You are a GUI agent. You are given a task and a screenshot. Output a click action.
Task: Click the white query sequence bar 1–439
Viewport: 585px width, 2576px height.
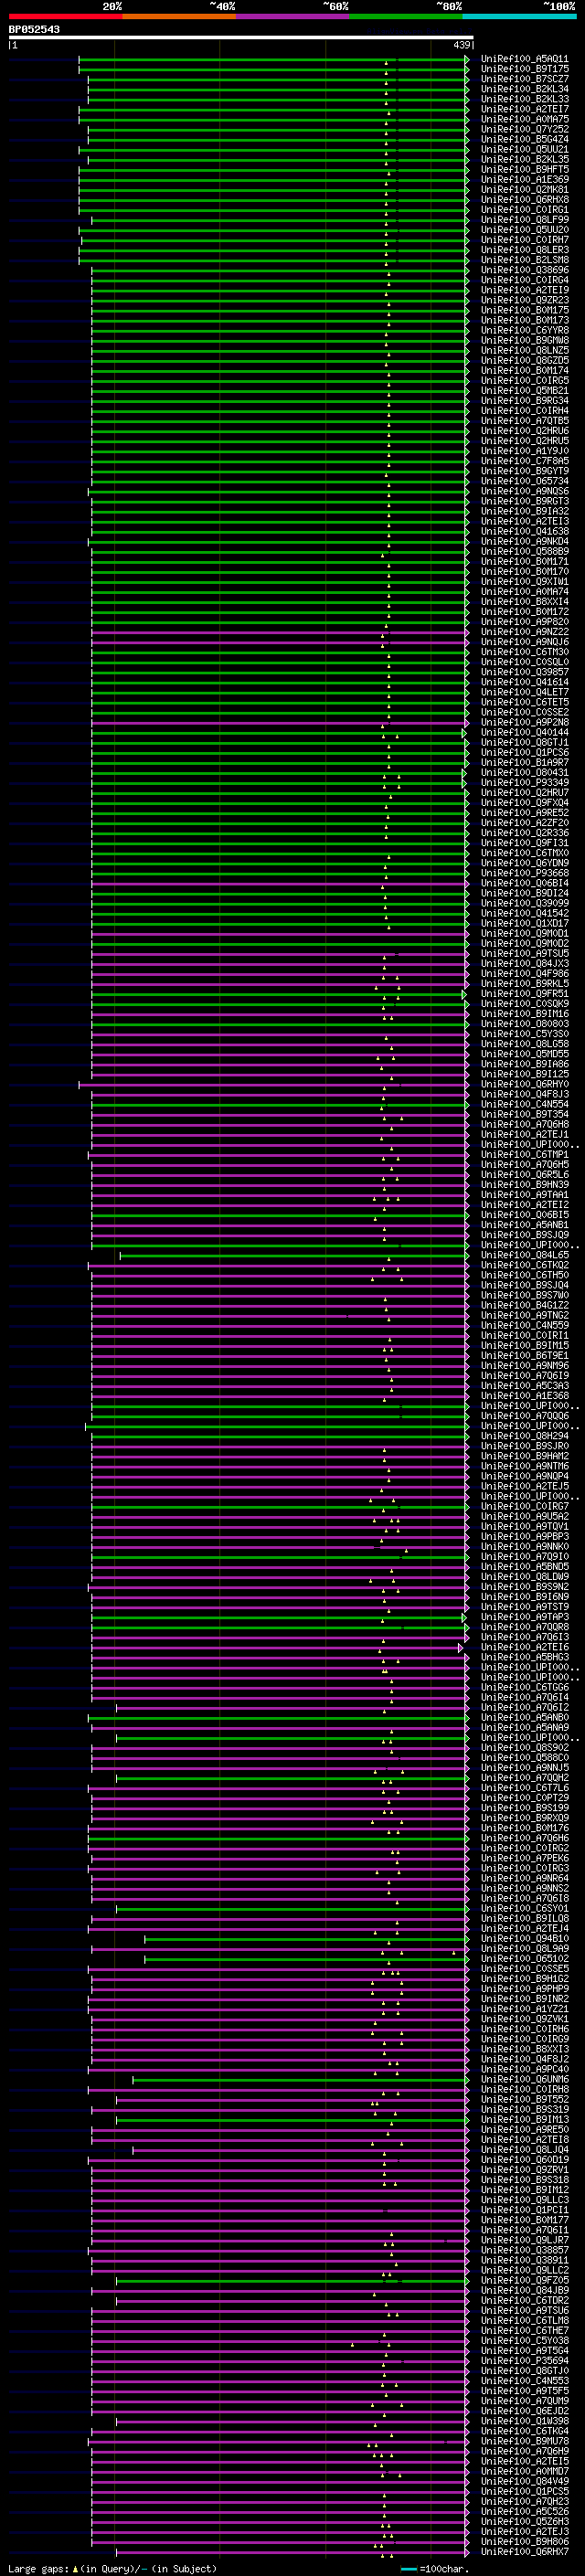[x=241, y=38]
